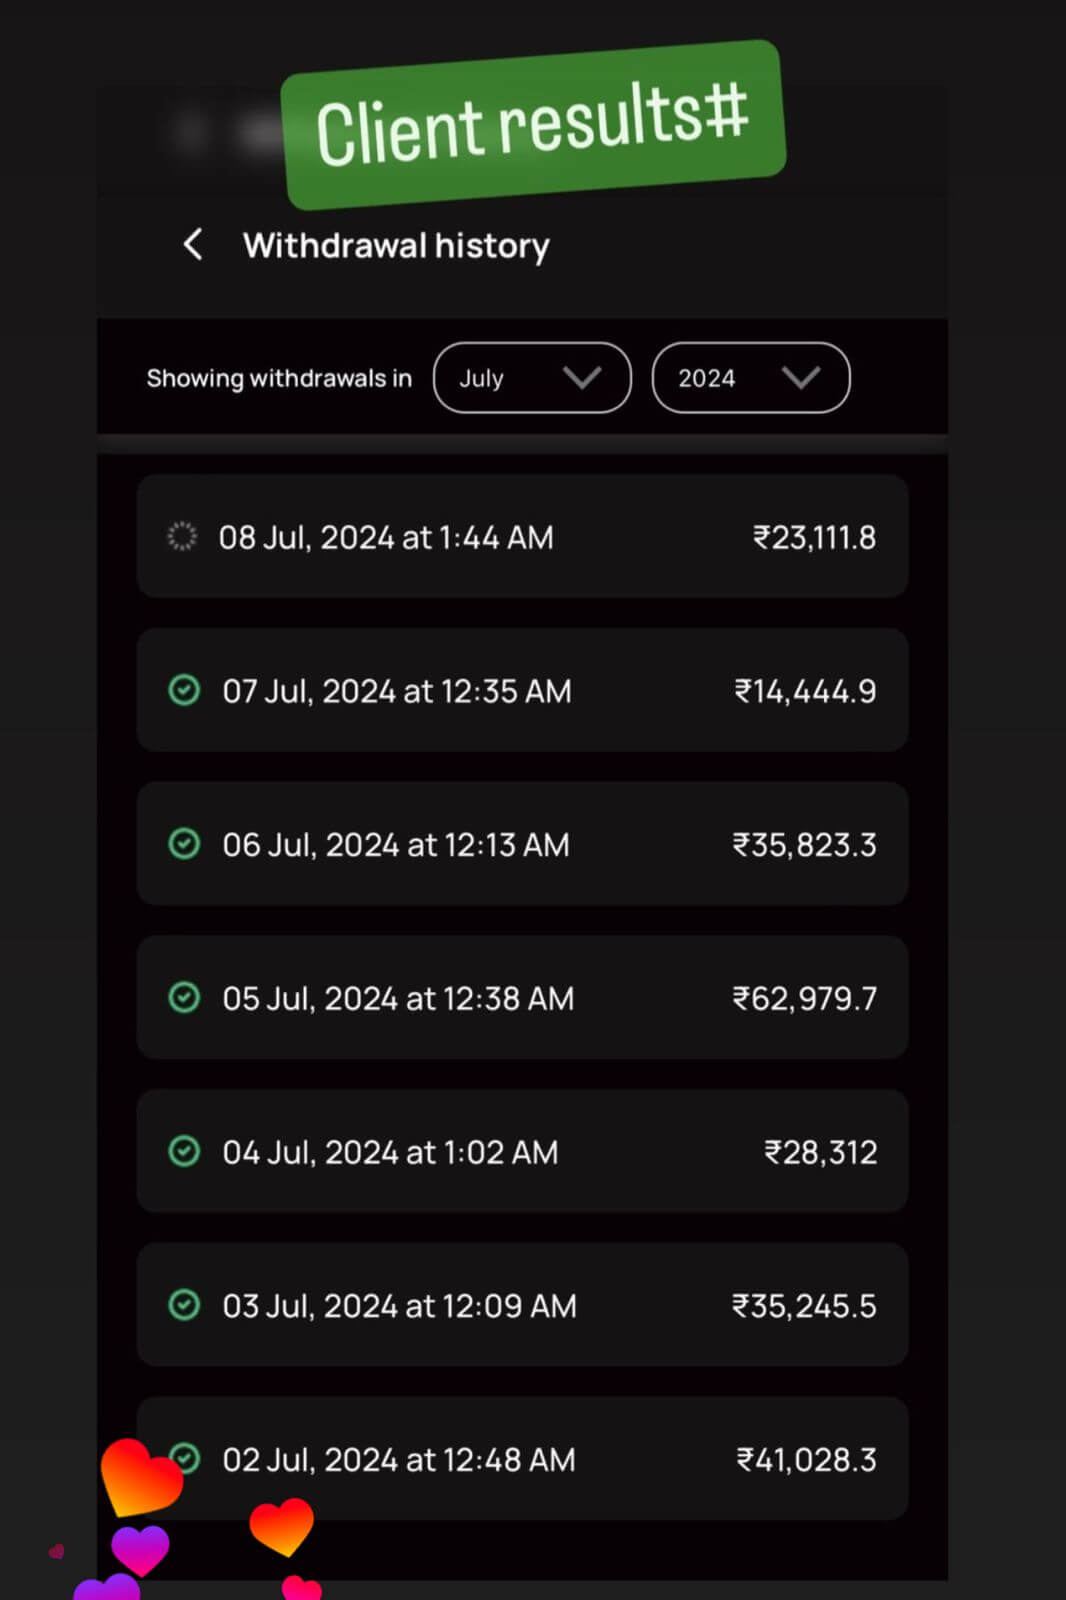
Task: Click green check icon for 04 Jul withdrawal
Action: [x=184, y=1151]
